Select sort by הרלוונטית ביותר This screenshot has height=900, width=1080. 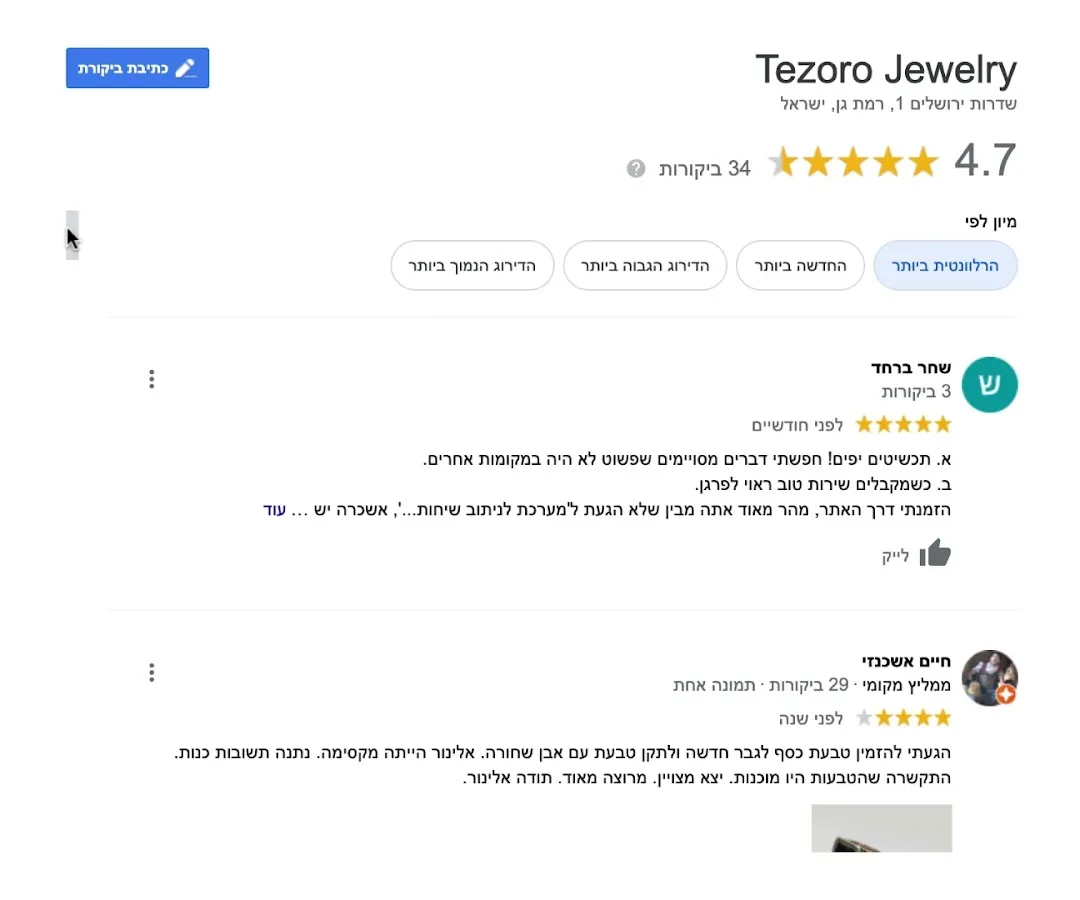click(945, 266)
